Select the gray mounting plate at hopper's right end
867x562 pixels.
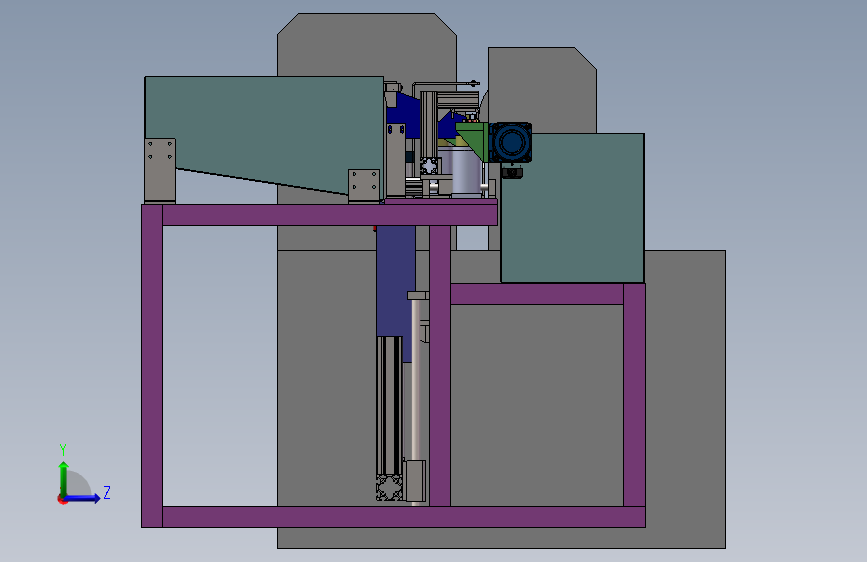(x=364, y=186)
